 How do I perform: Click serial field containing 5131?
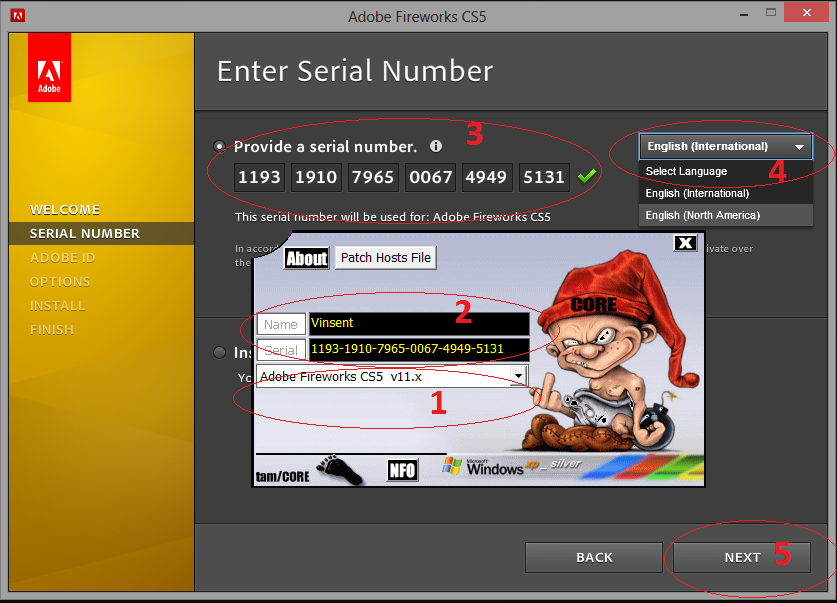[x=544, y=177]
